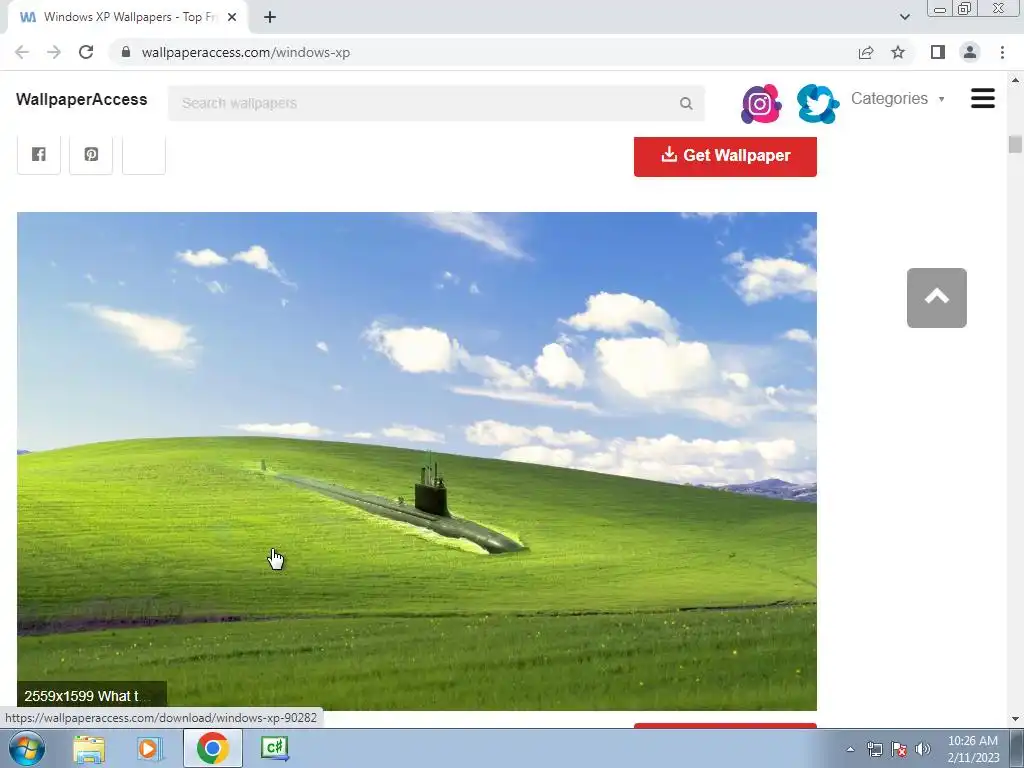
Task: Click the volume speaker tray icon
Action: (x=923, y=749)
